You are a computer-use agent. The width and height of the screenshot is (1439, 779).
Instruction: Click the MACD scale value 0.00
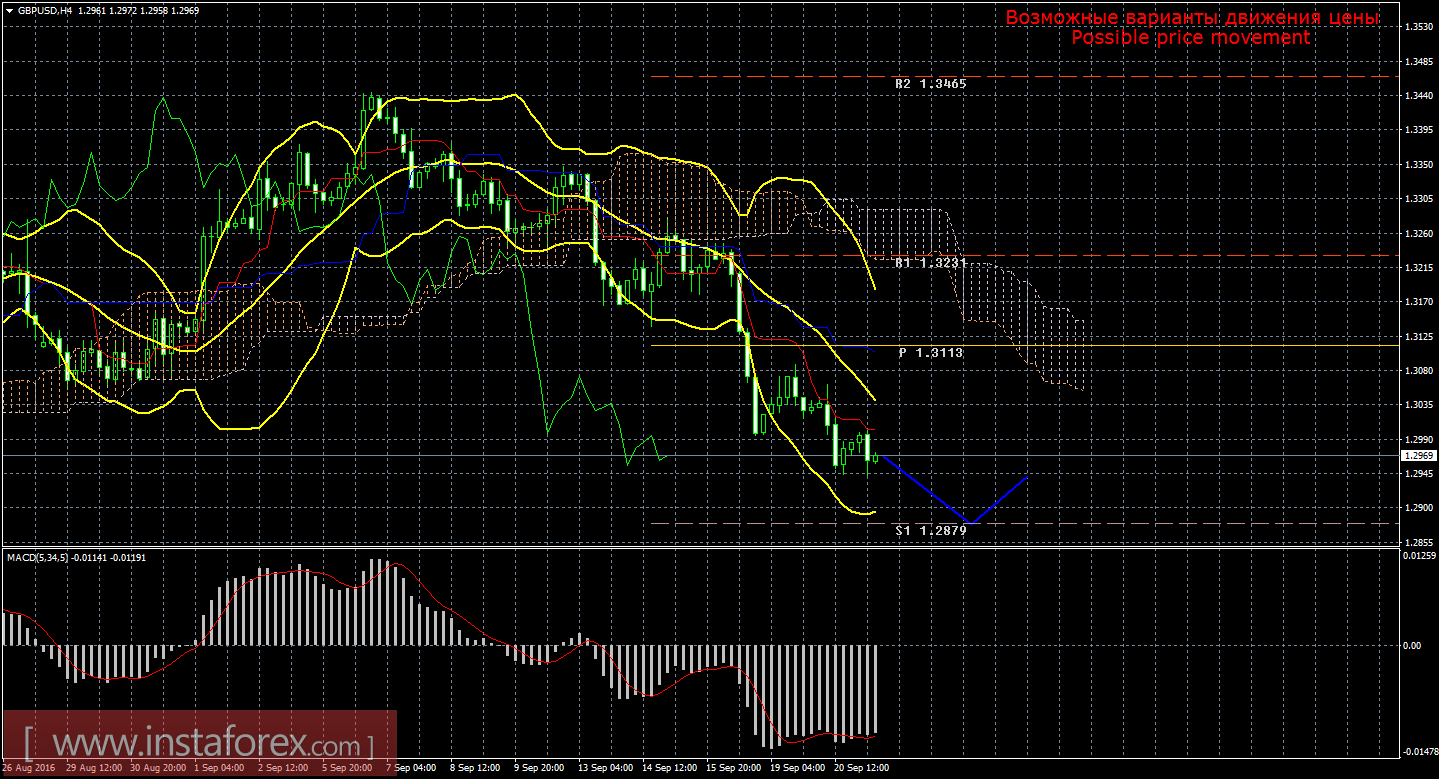coord(1414,646)
